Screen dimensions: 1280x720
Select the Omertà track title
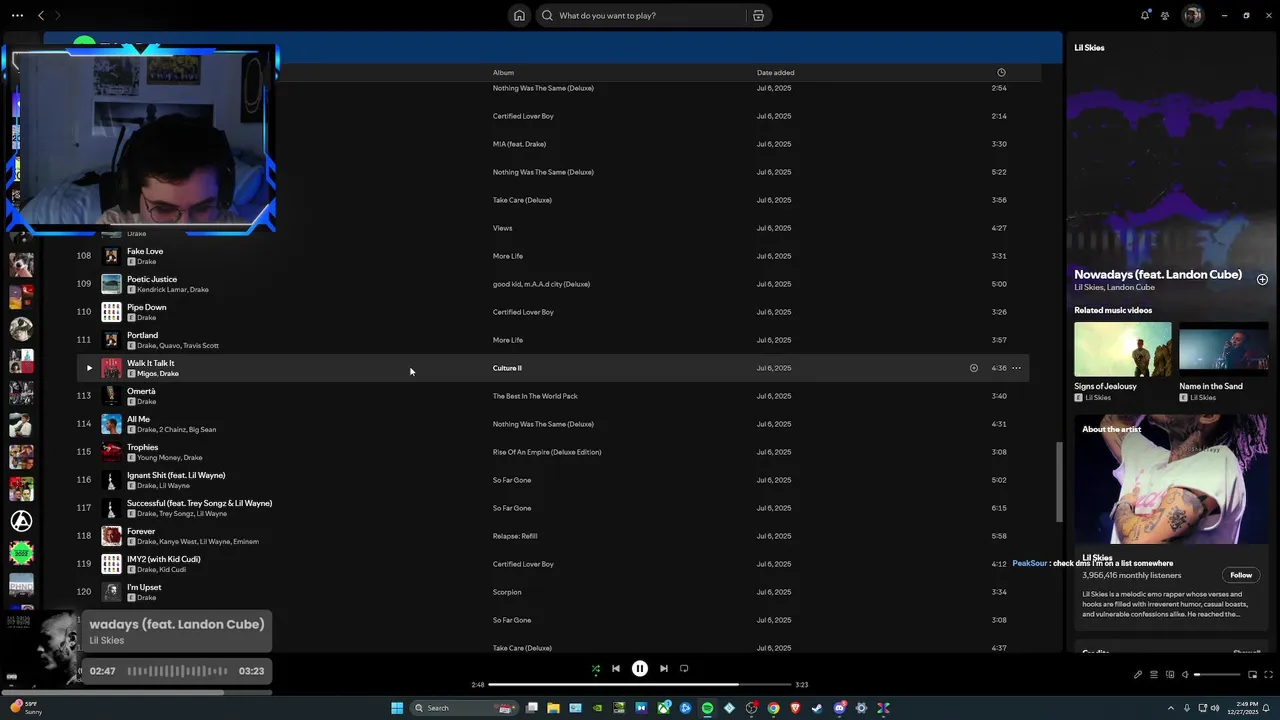coord(141,391)
